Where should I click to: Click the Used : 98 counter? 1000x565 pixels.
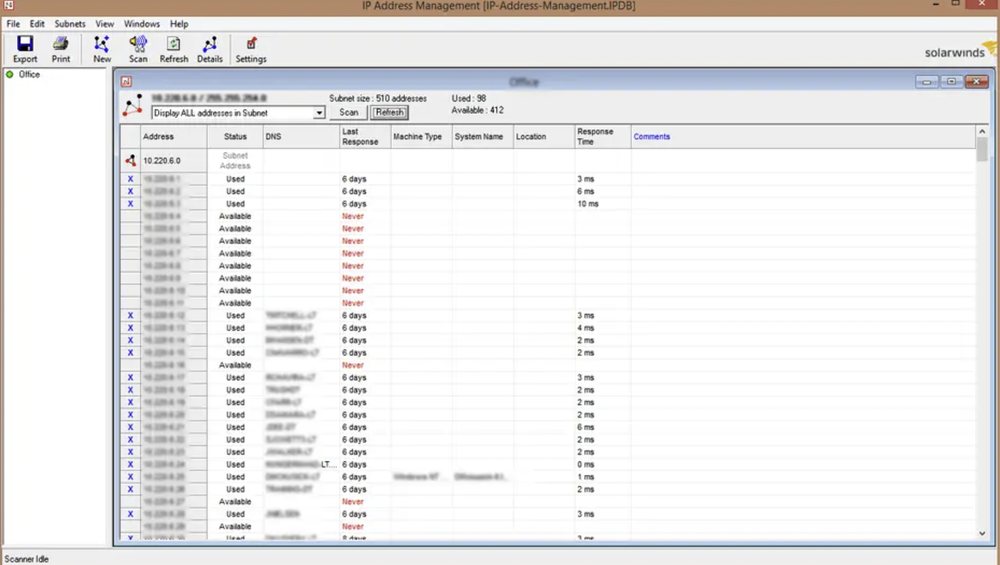469,98
